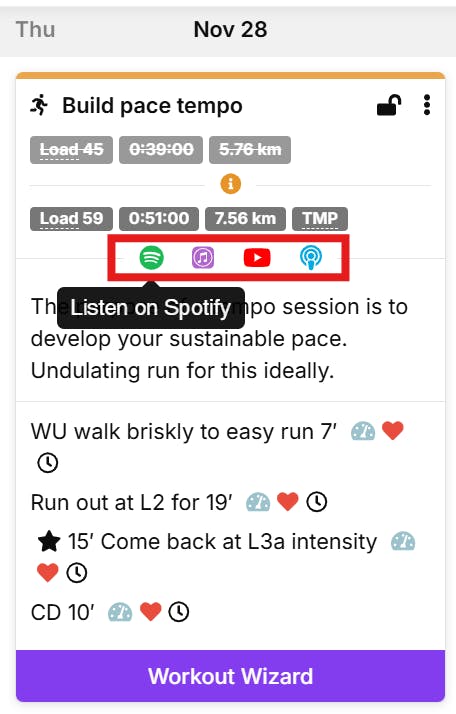
Task: Open the three-dot workout options menu
Action: [427, 105]
